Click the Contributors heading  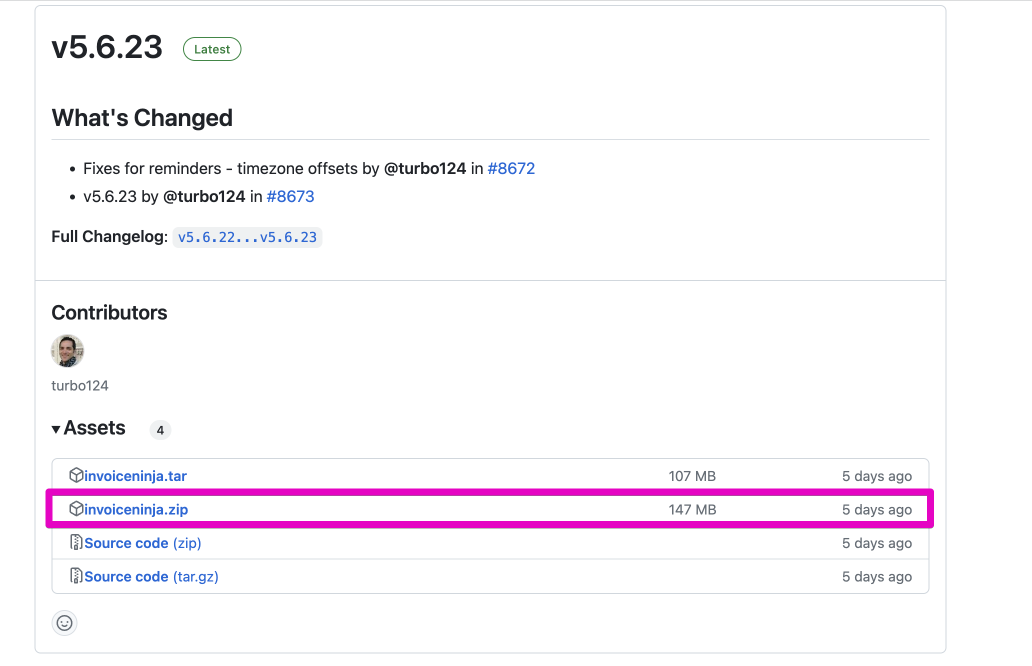(109, 313)
